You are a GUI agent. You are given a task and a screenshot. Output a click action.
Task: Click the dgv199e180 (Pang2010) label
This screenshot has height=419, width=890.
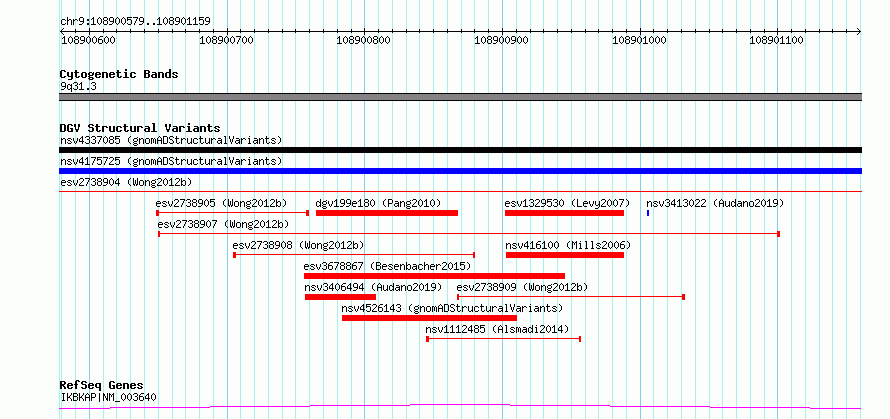tap(378, 203)
